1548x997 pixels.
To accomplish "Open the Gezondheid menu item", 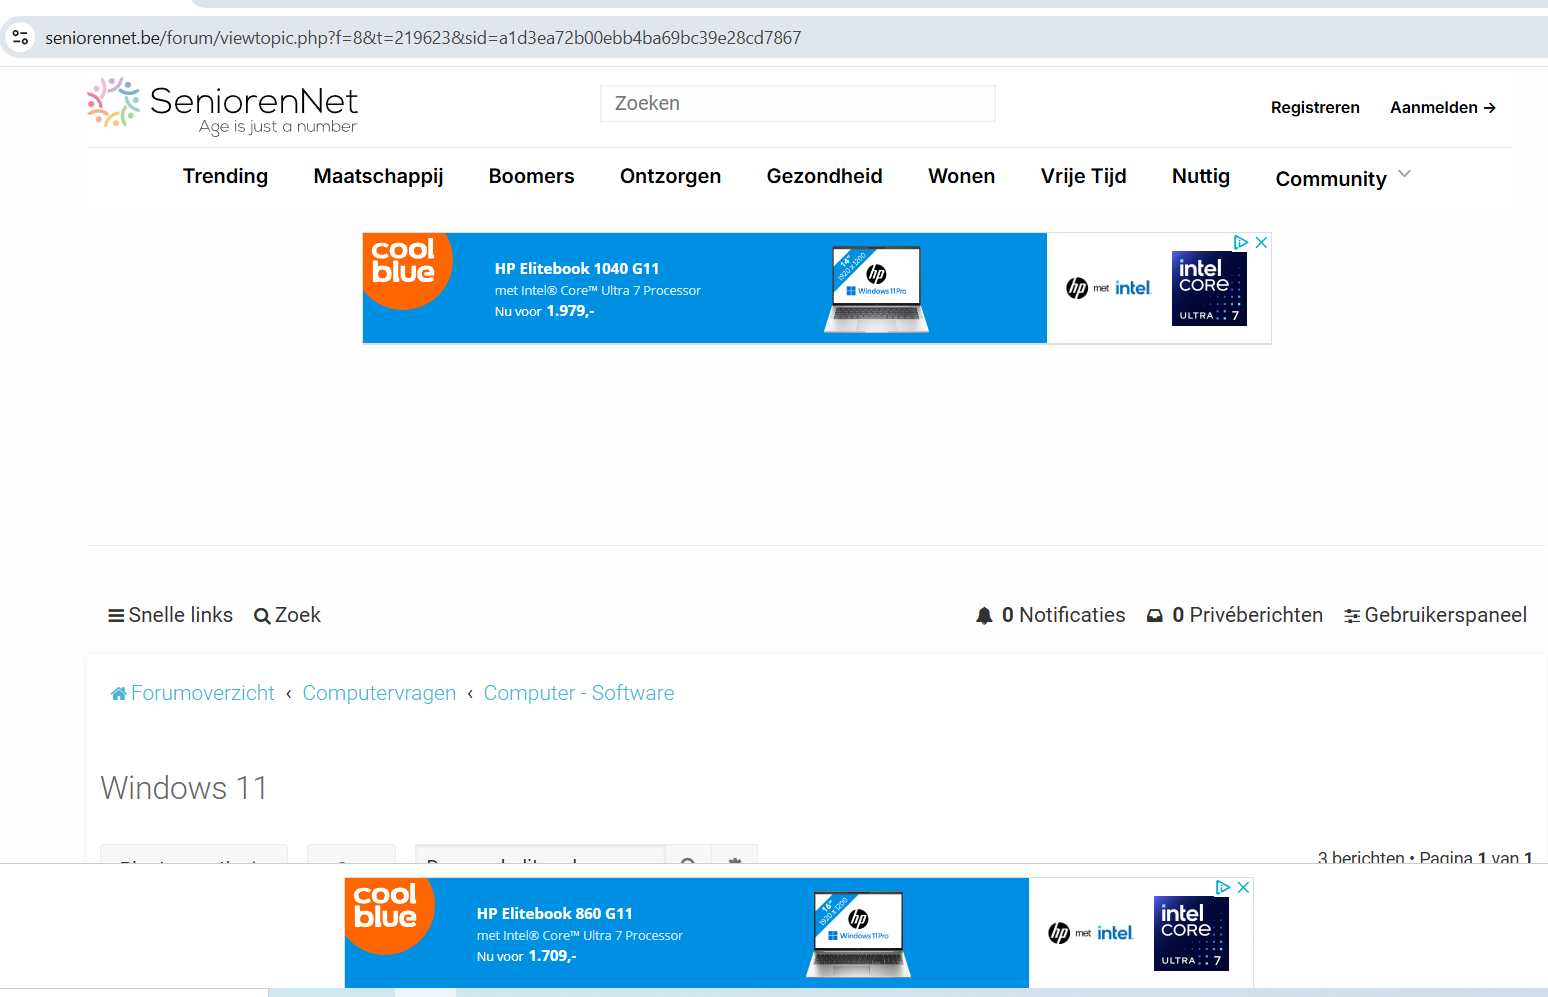I will 824,176.
